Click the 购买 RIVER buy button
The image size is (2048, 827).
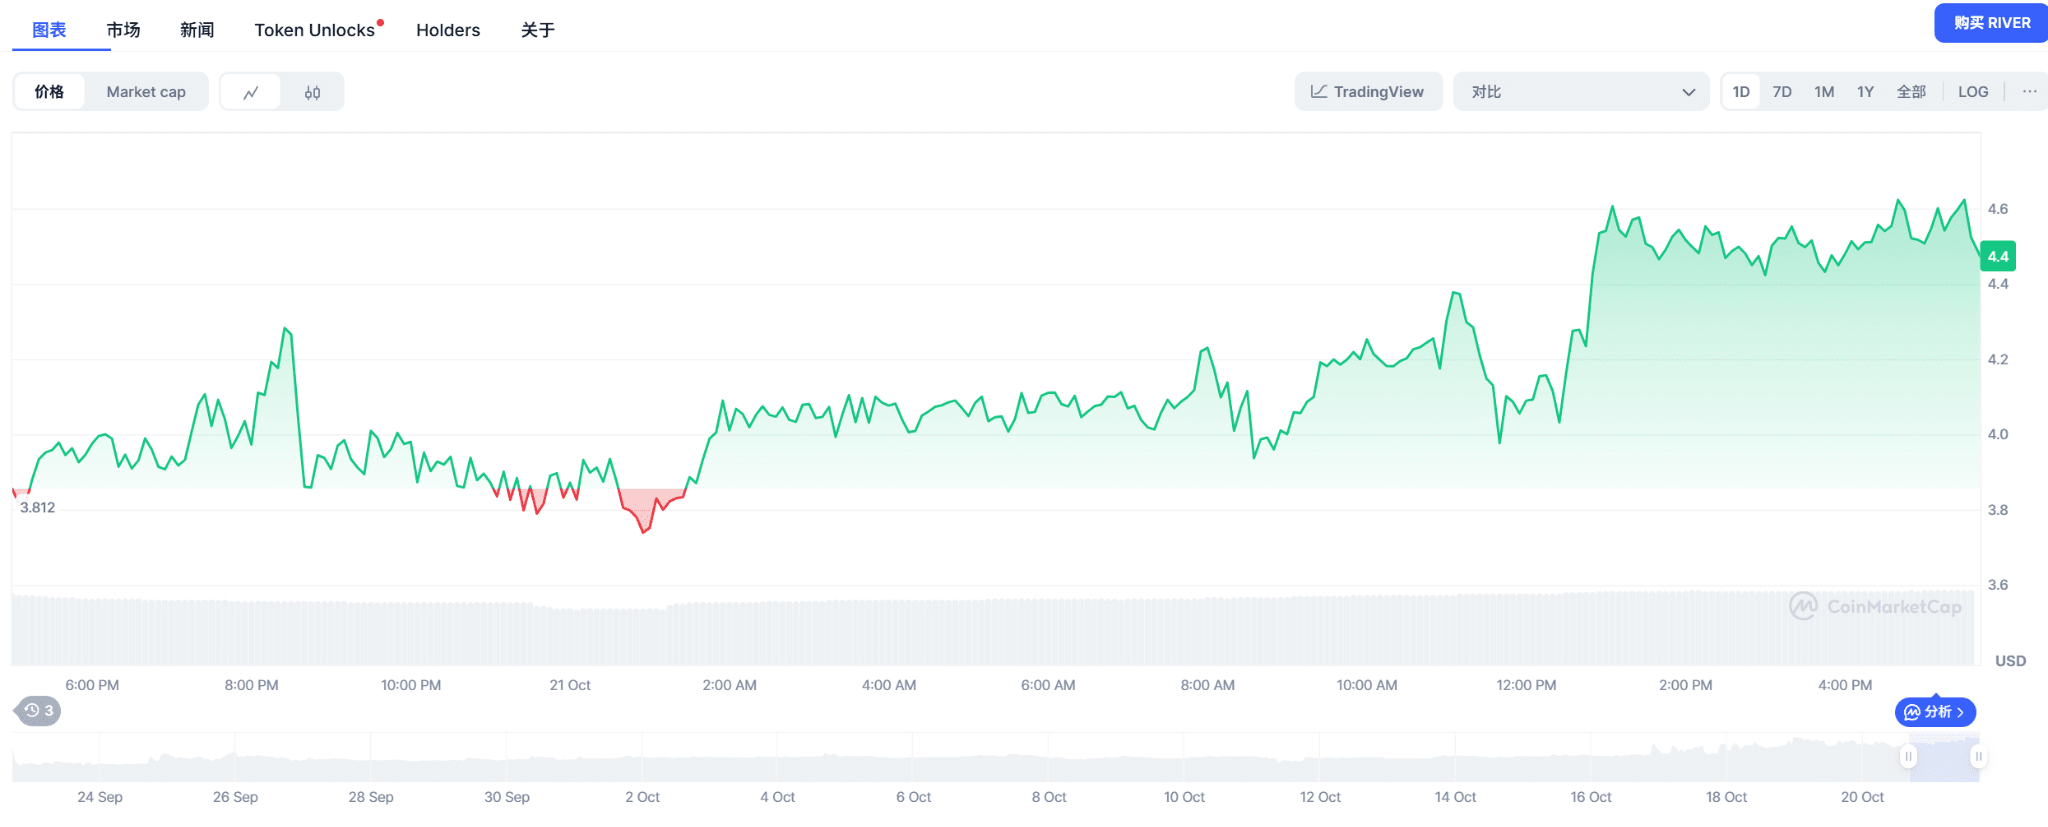click(1991, 23)
